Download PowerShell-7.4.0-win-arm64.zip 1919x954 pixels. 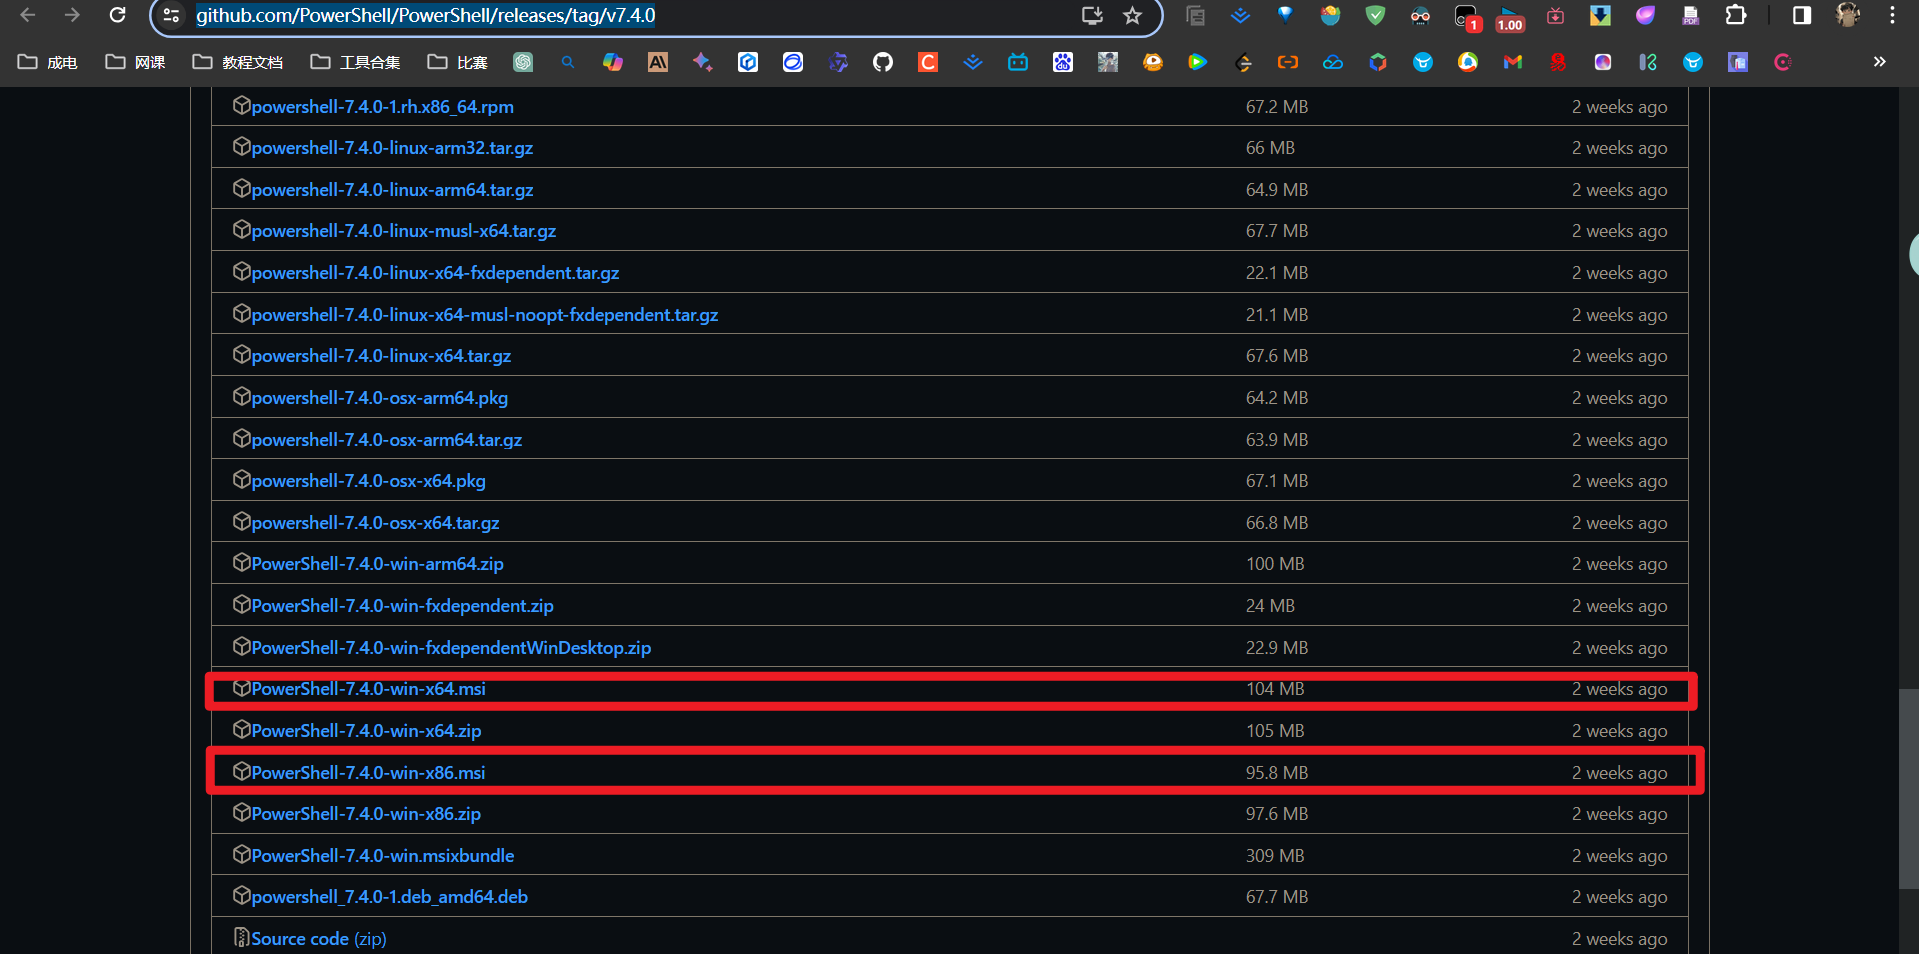coord(377,564)
